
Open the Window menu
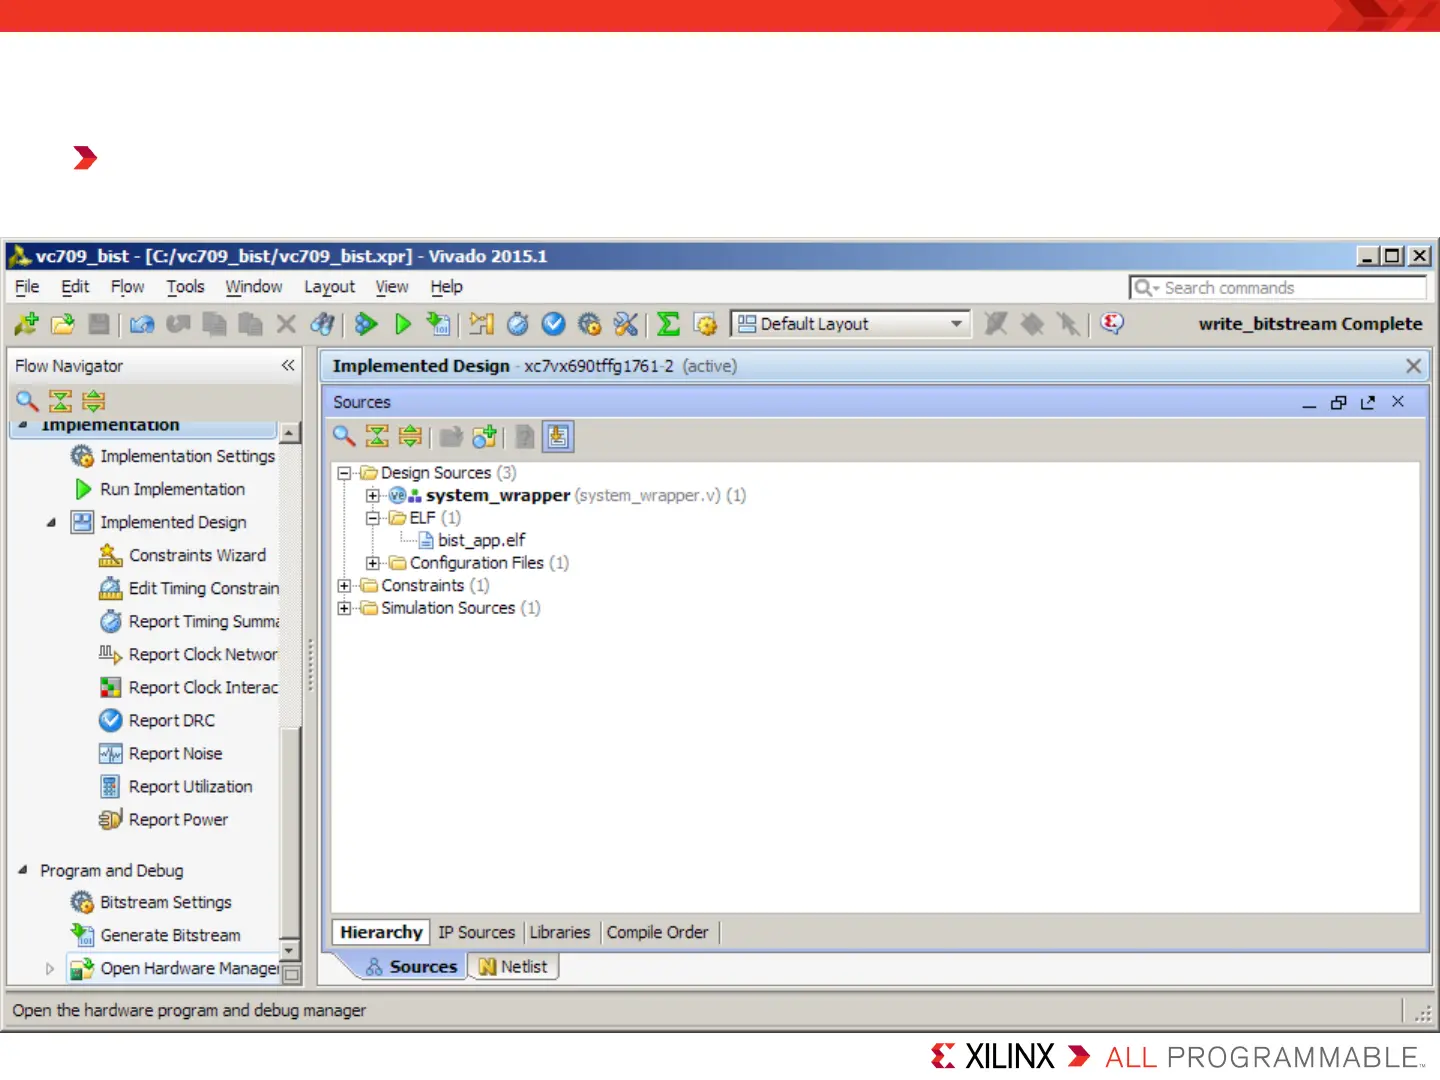[x=254, y=287]
